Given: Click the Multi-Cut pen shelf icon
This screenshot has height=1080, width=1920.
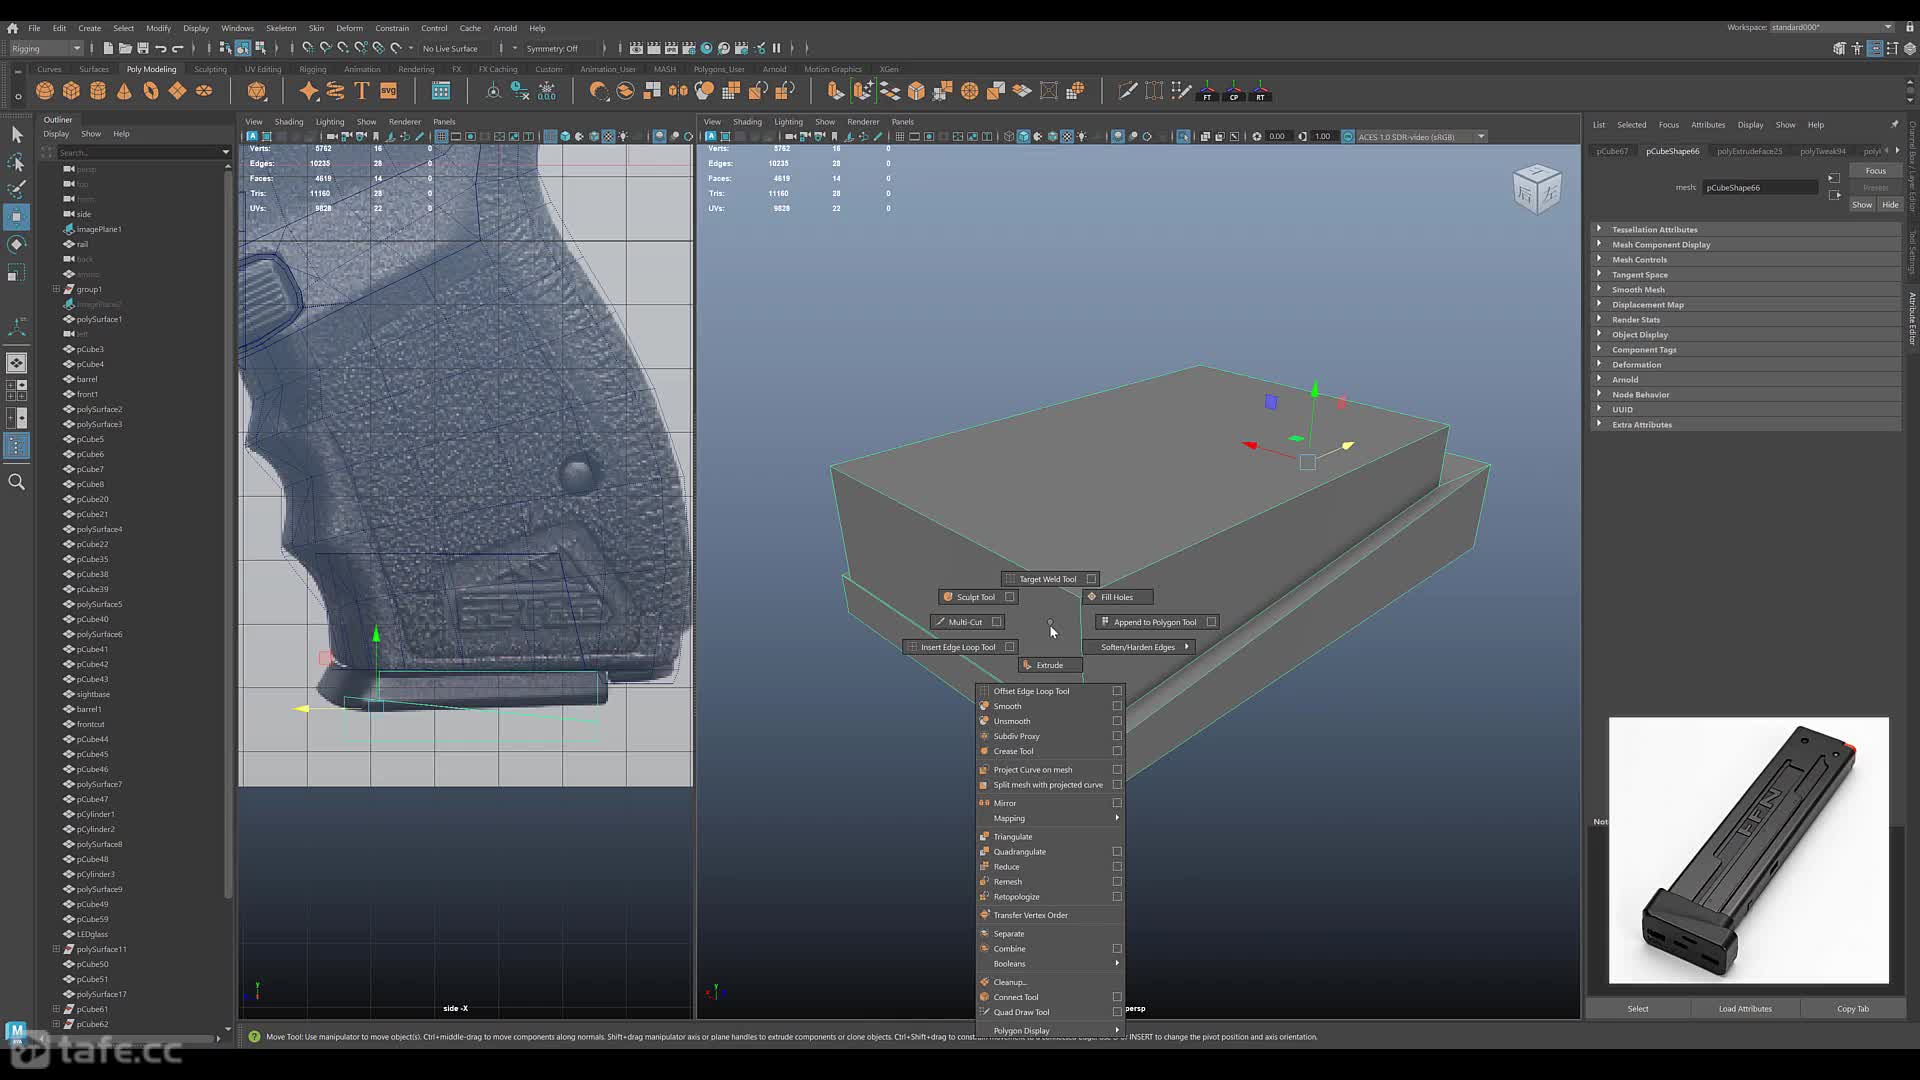Looking at the screenshot, I should (1128, 91).
